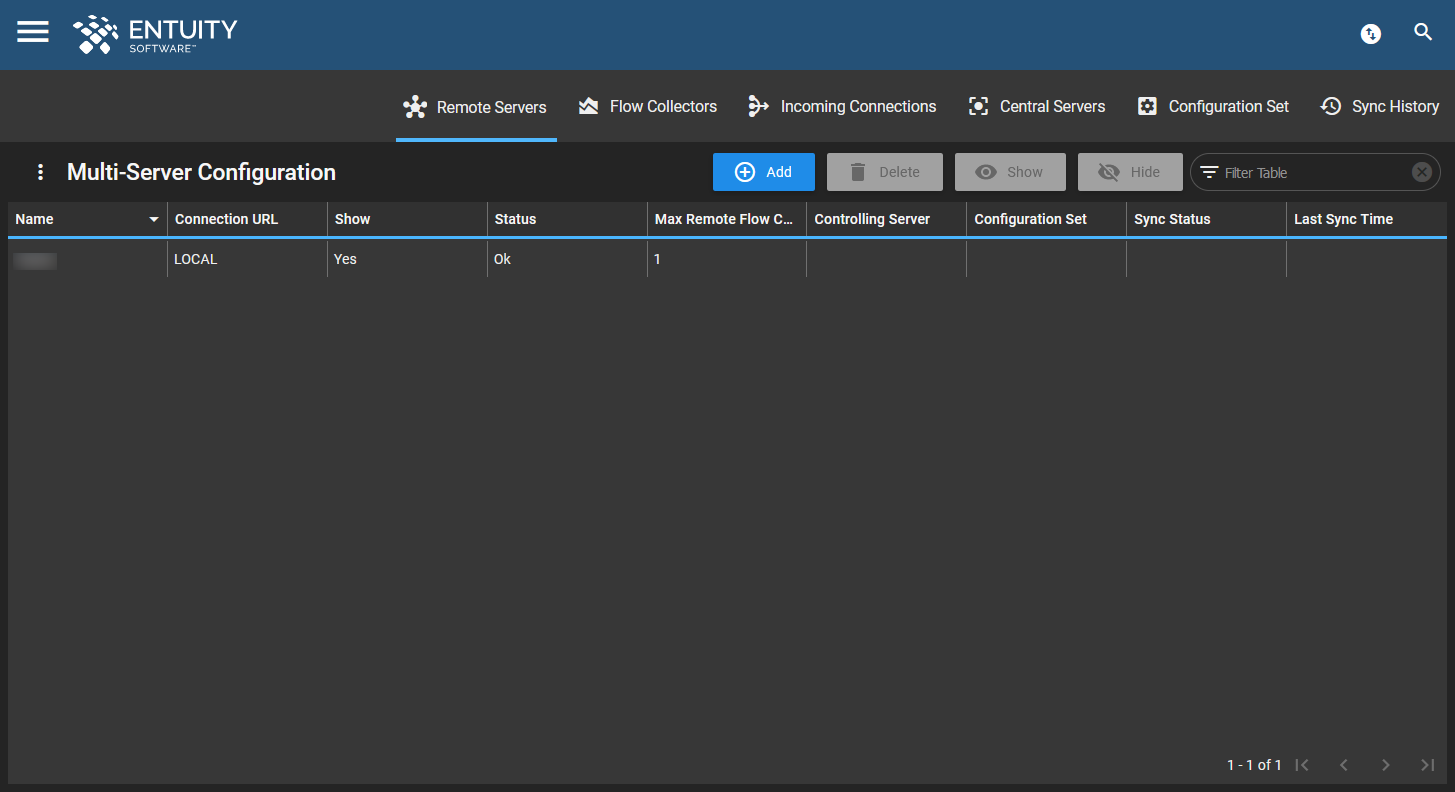Sort by the Status column header
Screen dimensions: 1455x792
coord(567,219)
